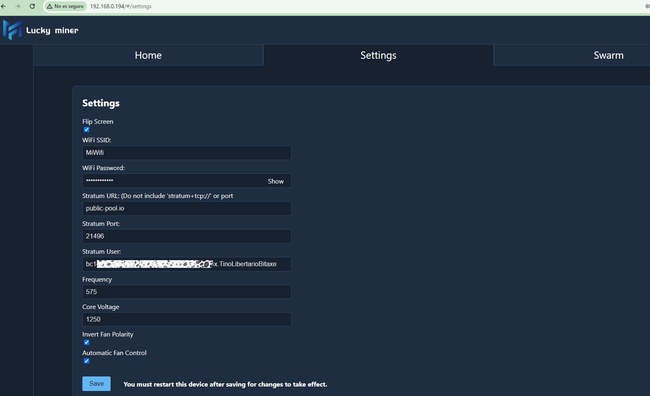Disable Automatic Fan Control checkbox

(87, 361)
